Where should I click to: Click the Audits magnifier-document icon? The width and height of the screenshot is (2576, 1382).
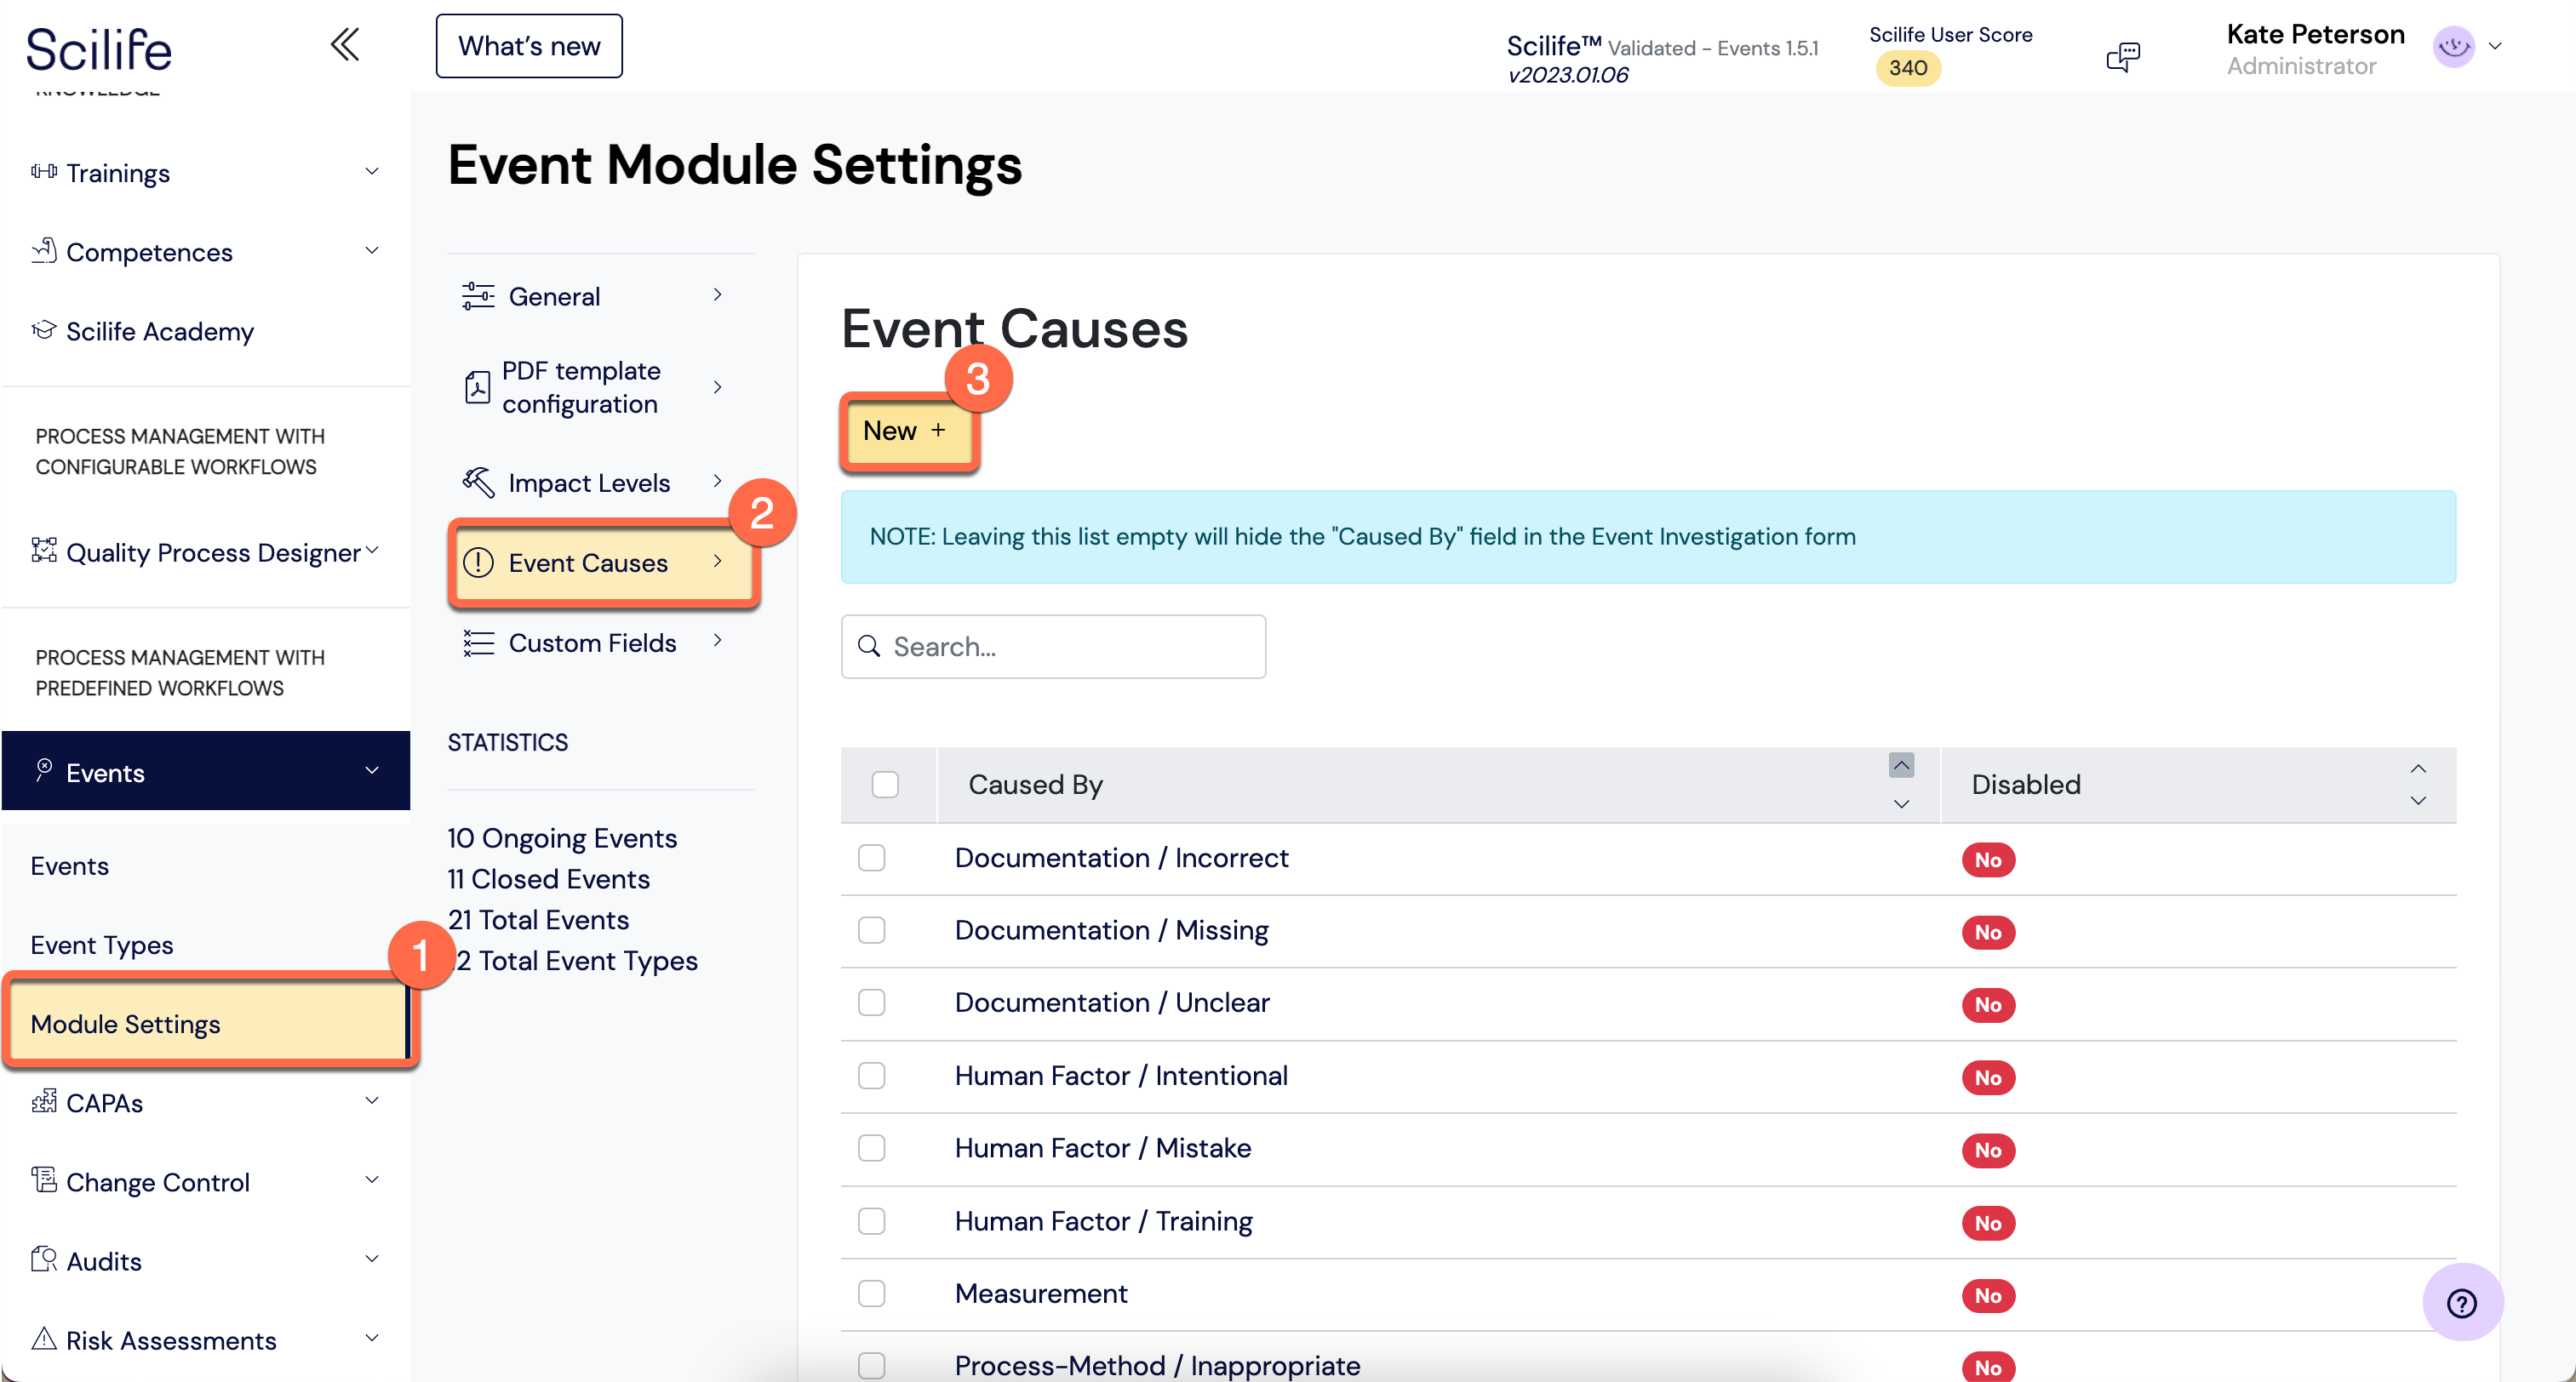pos(43,1259)
